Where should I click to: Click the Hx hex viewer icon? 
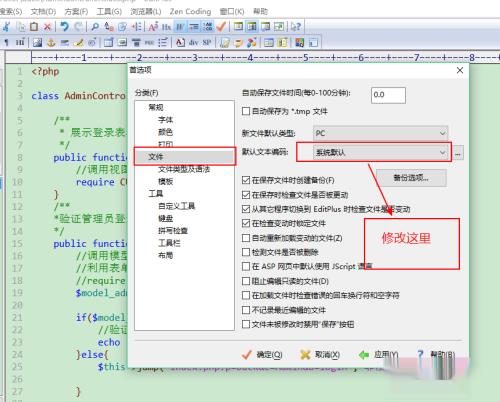(166, 26)
